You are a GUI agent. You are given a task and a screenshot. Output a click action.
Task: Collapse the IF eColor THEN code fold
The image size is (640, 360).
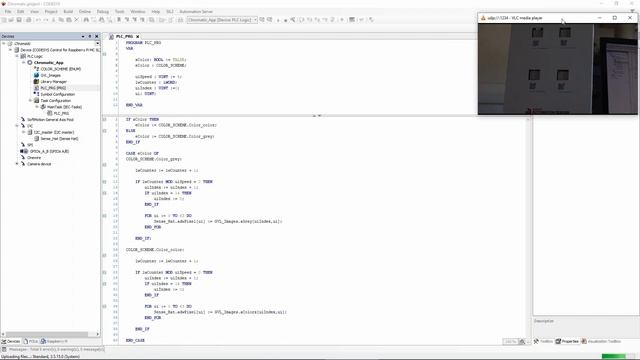coord(104,119)
